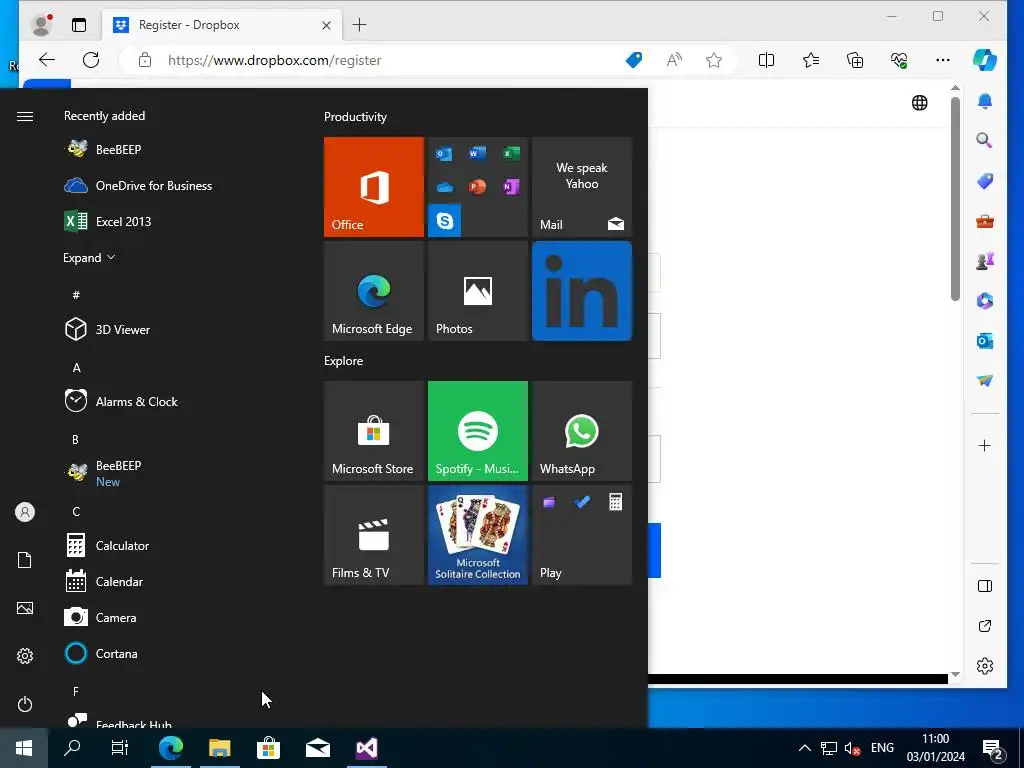The height and width of the screenshot is (768, 1024).
Task: Refresh the Dropbox register page
Action: [x=91, y=60]
